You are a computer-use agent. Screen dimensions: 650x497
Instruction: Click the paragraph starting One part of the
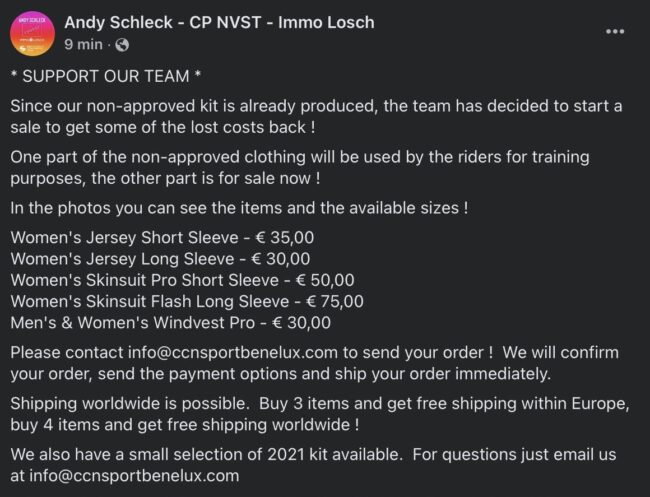(300, 168)
